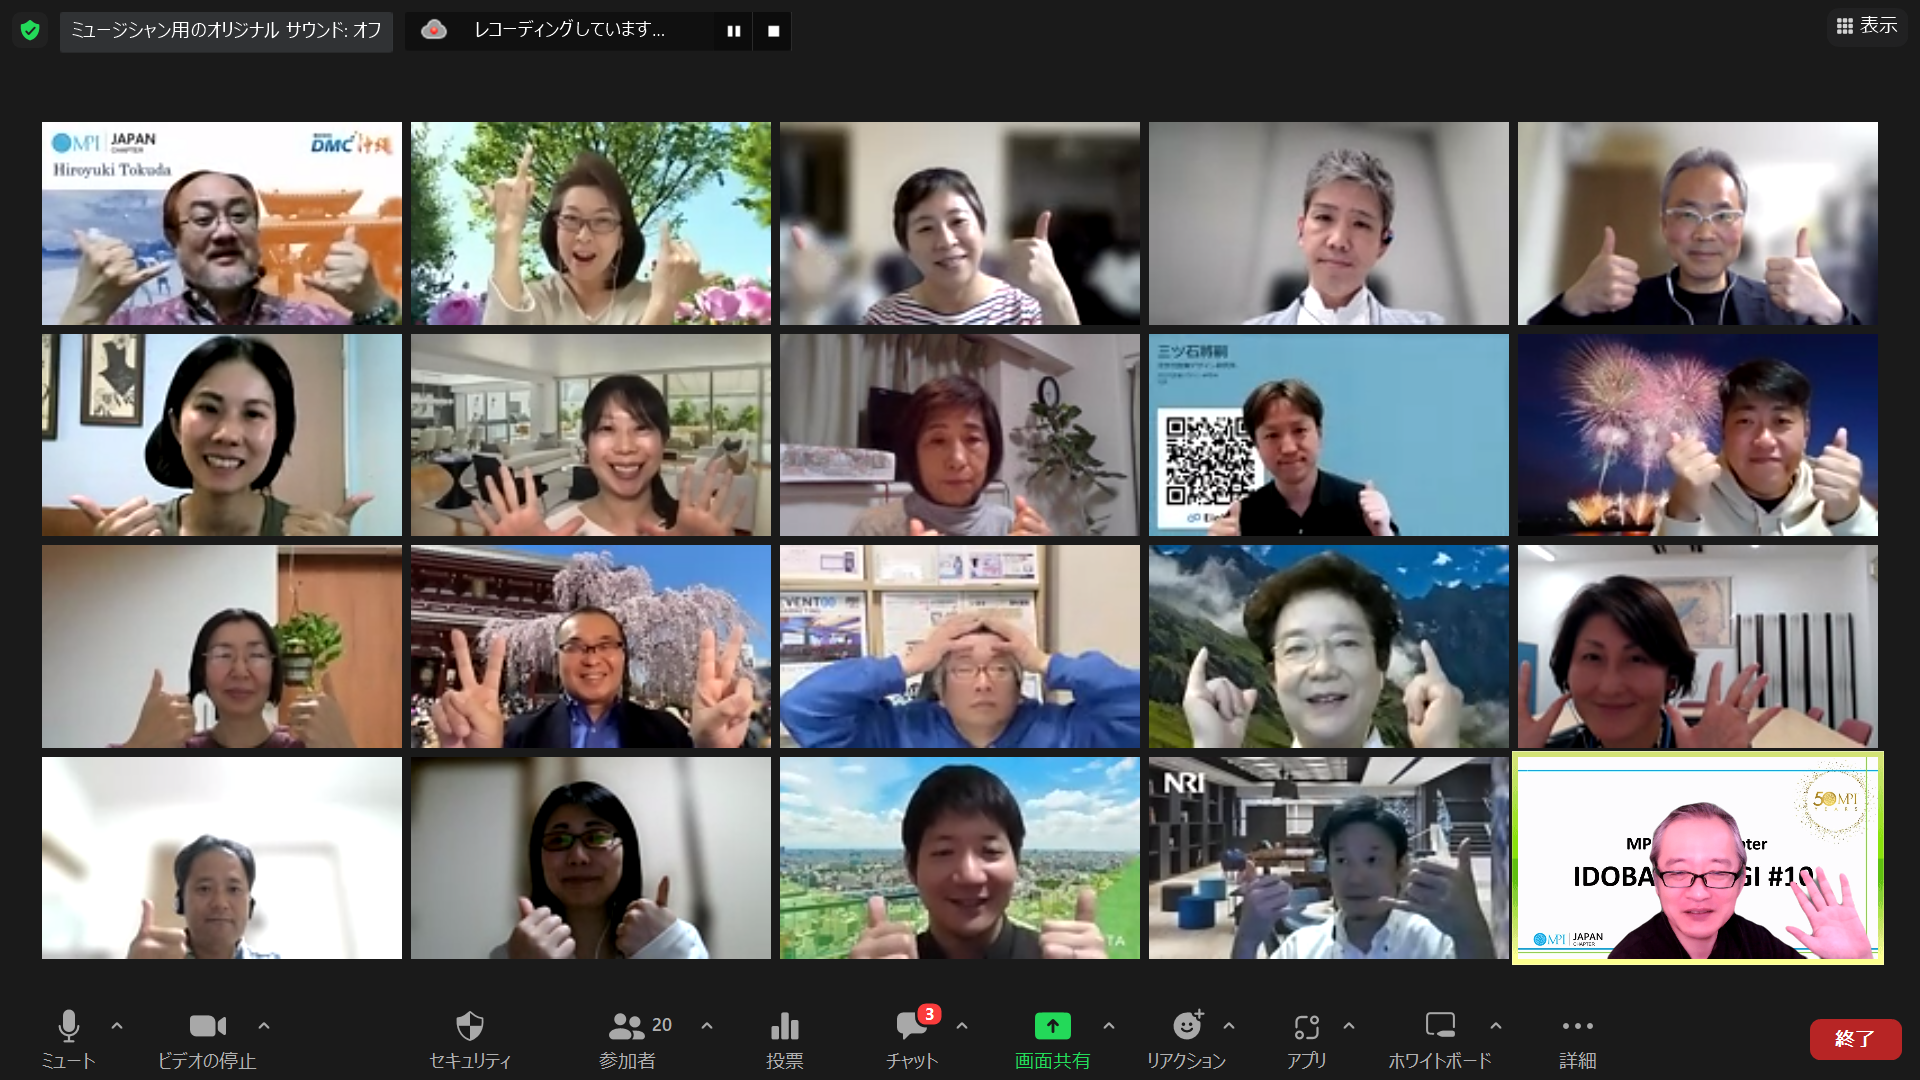Open the Security shield menu
Screen dimensions: 1920x1080
[x=469, y=1027]
